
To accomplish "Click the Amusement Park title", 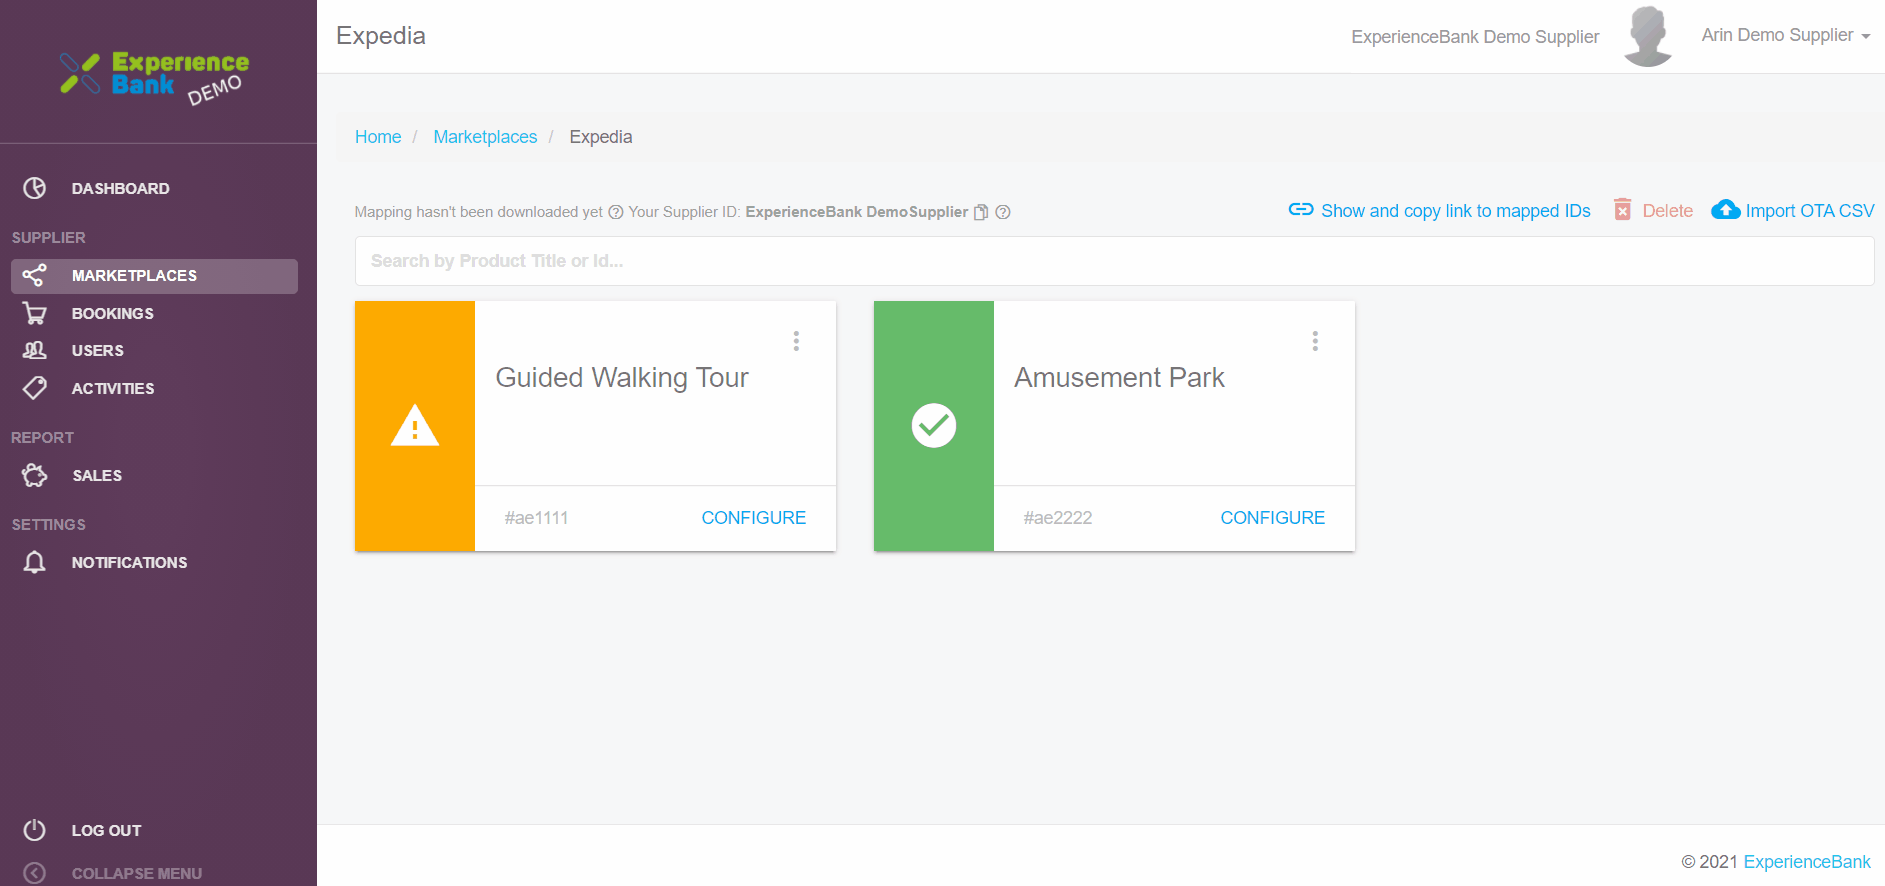I will (x=1119, y=377).
